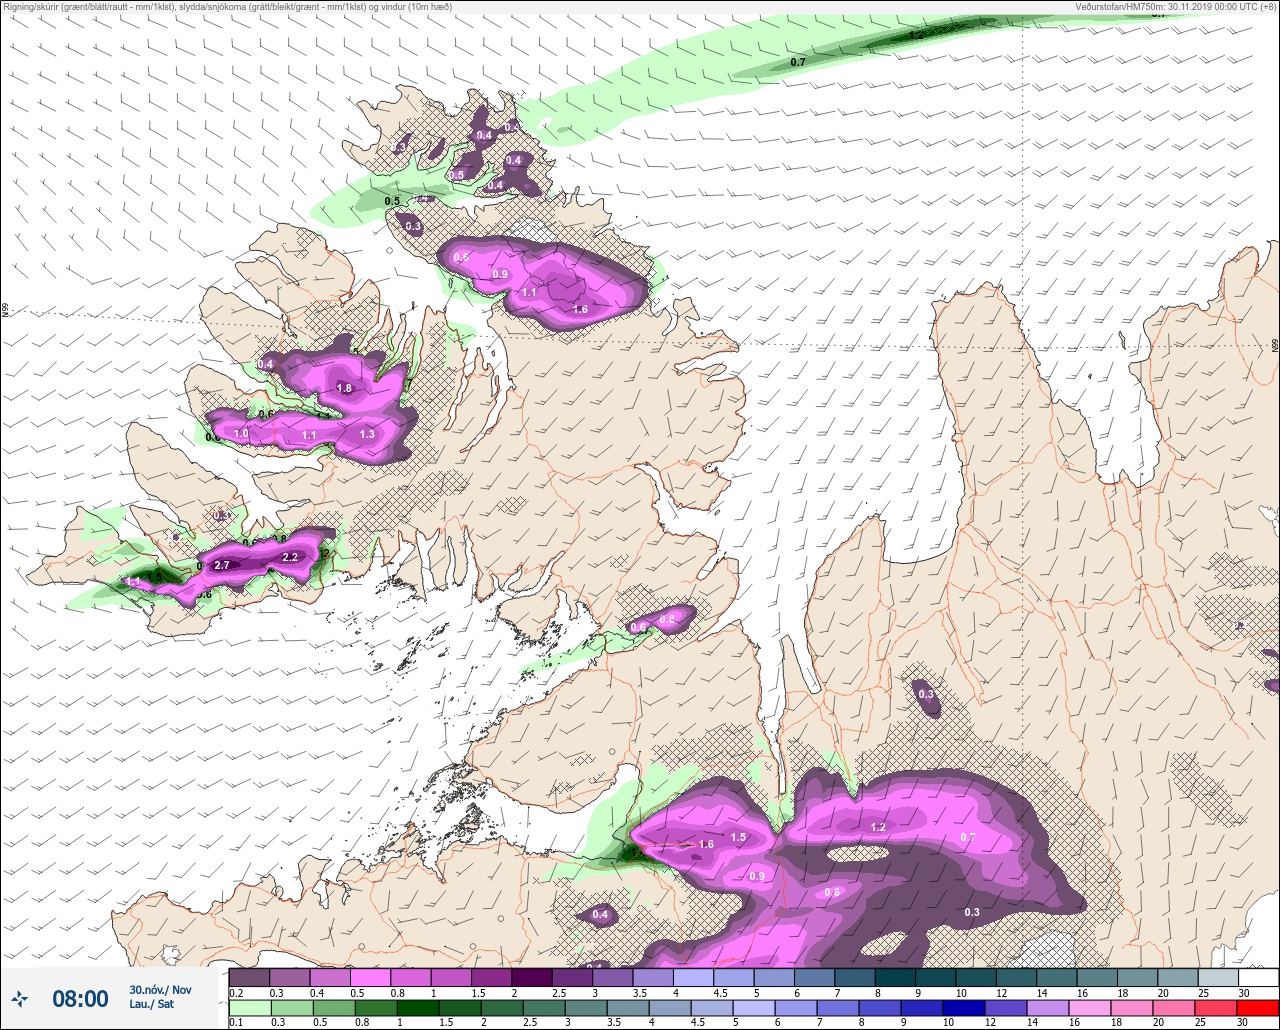Viewport: 1280px width, 1030px height.
Task: Click the 0.2 label in the upper legend row
Action: (235, 992)
